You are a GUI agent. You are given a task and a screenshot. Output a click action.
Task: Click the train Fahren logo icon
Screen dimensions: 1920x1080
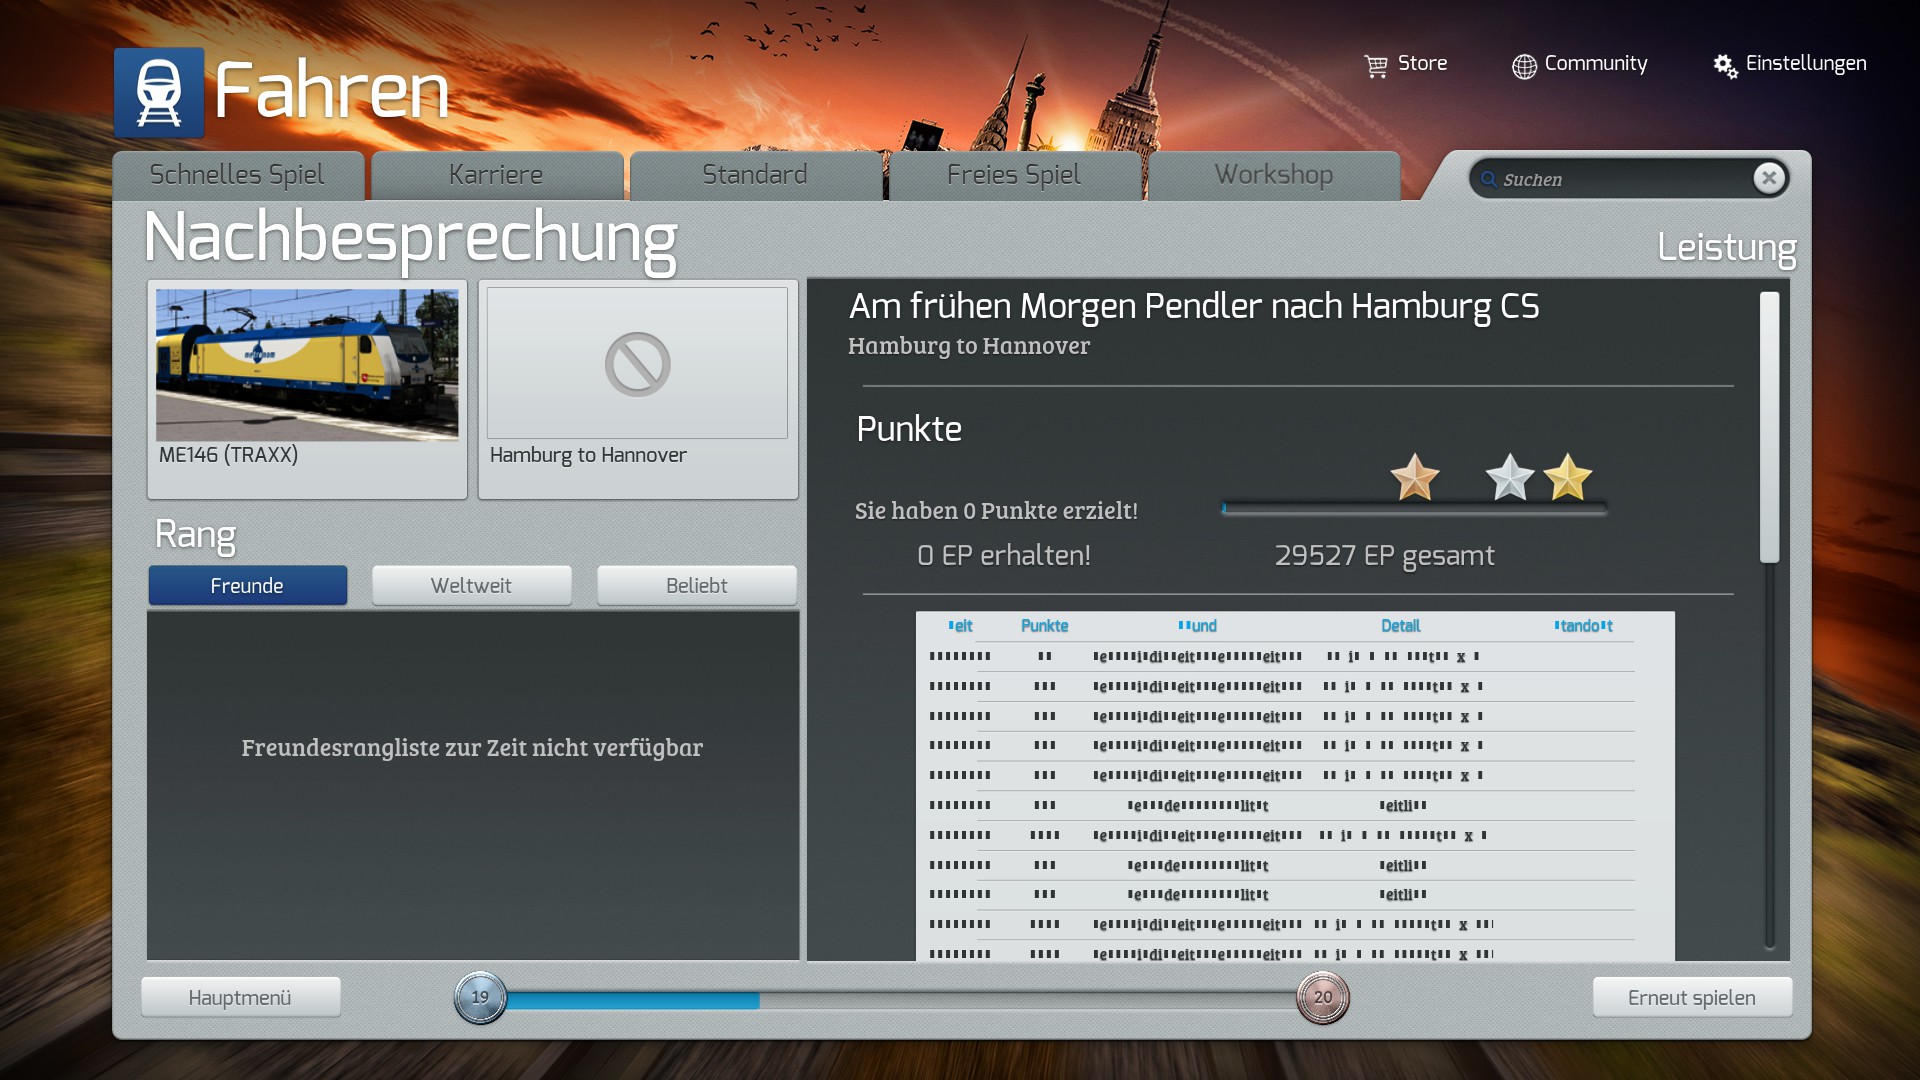tap(159, 92)
